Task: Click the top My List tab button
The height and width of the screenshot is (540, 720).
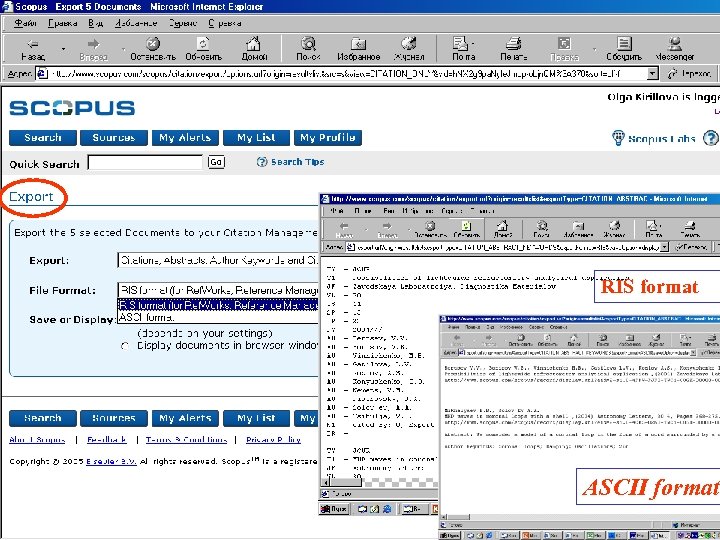Action: pyautogui.click(x=256, y=138)
